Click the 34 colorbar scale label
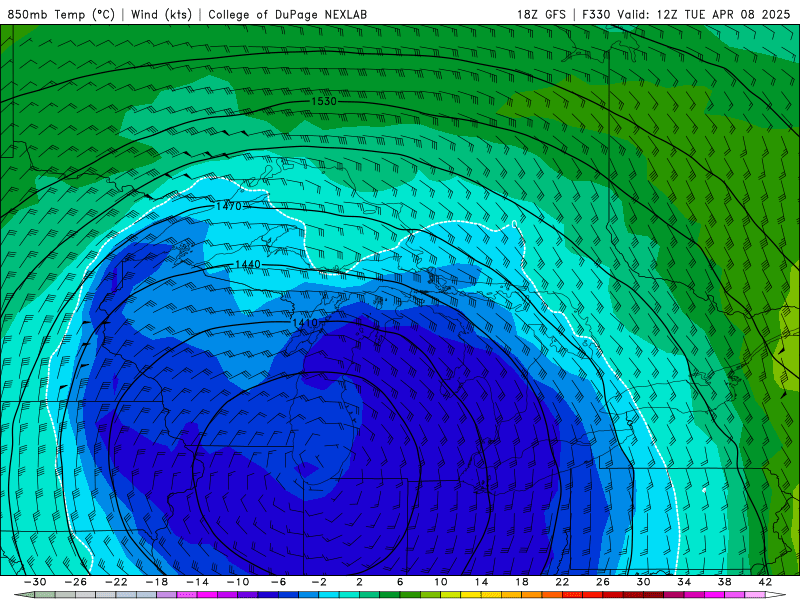This screenshot has width=800, height=600. 684,582
